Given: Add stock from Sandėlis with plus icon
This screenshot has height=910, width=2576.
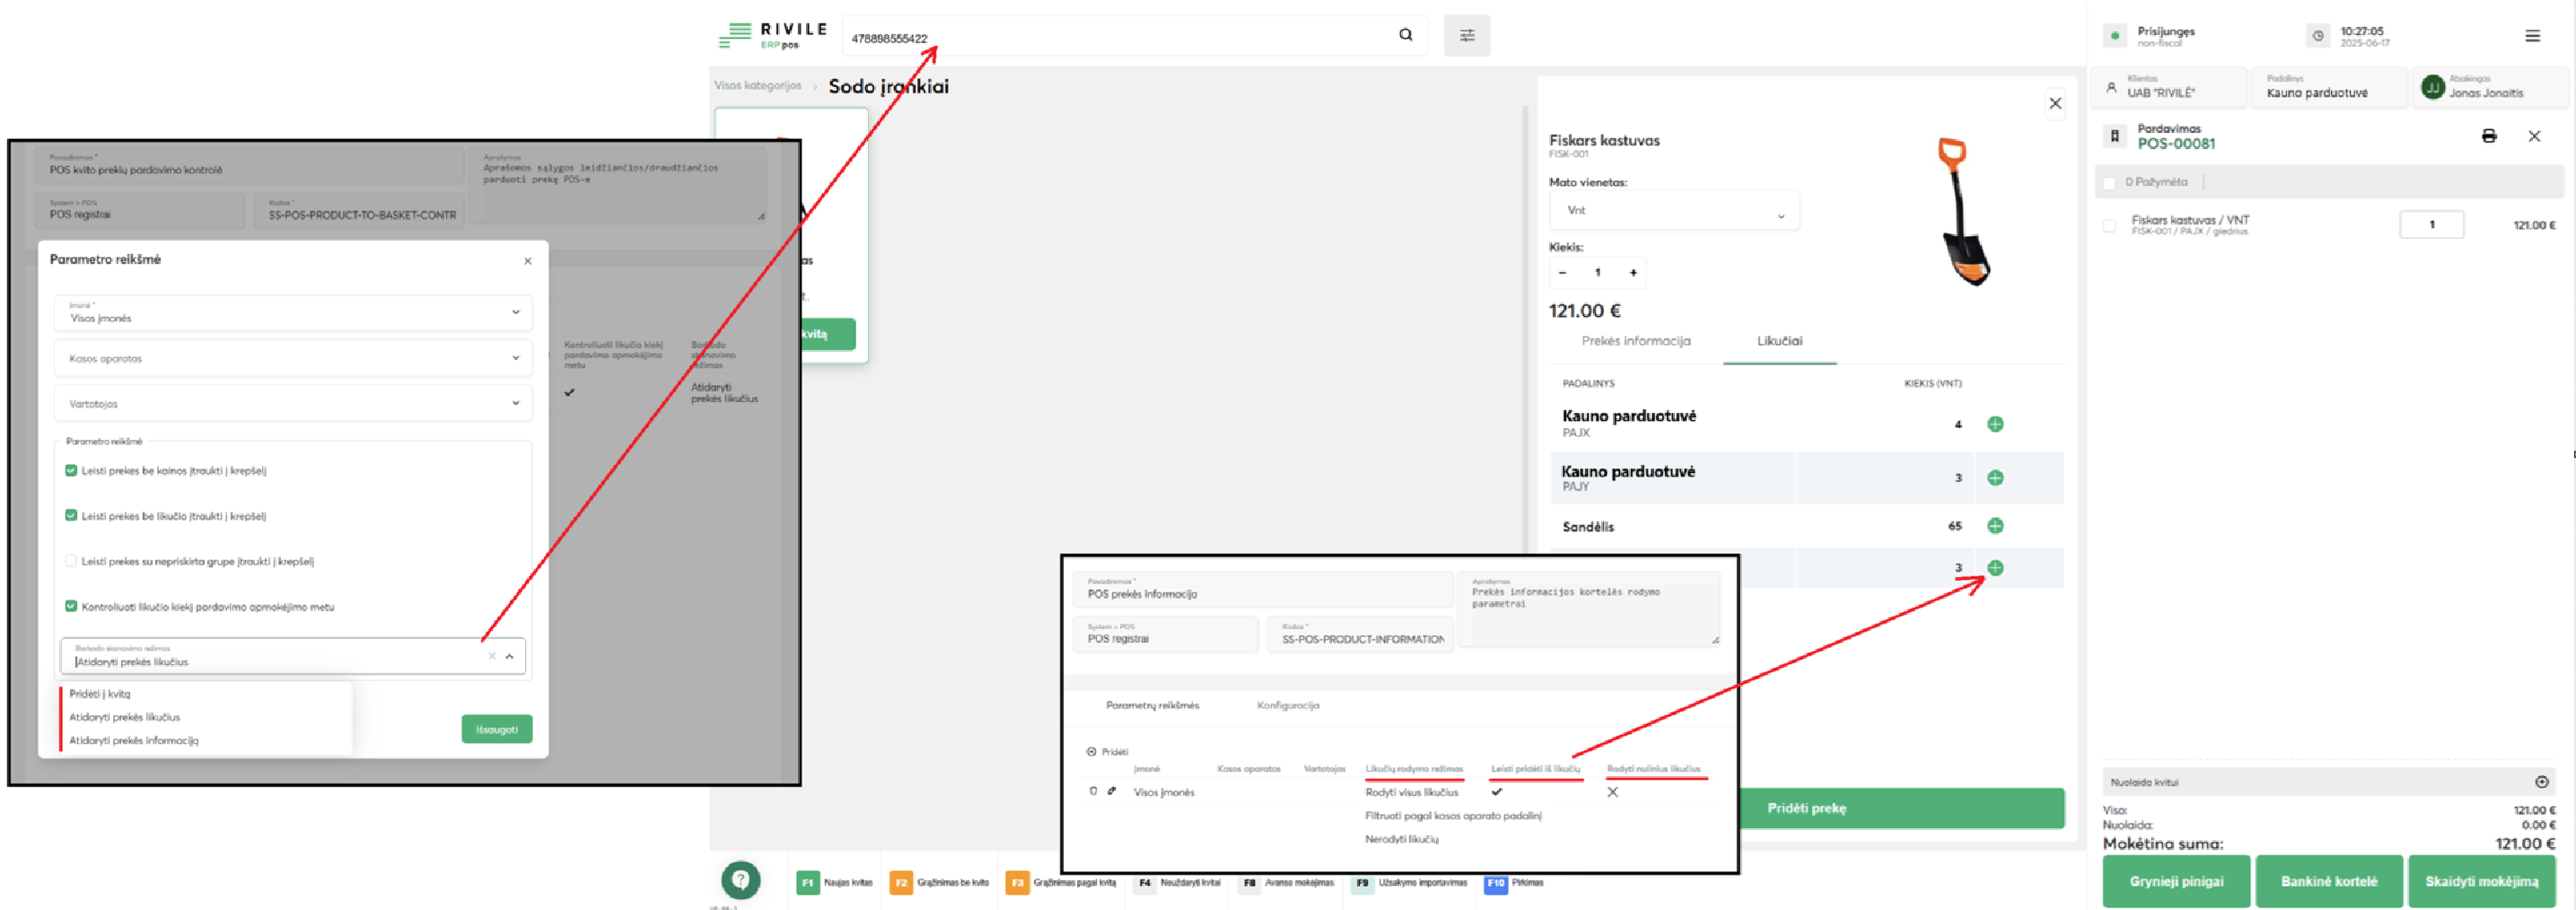Looking at the screenshot, I should (x=1994, y=526).
